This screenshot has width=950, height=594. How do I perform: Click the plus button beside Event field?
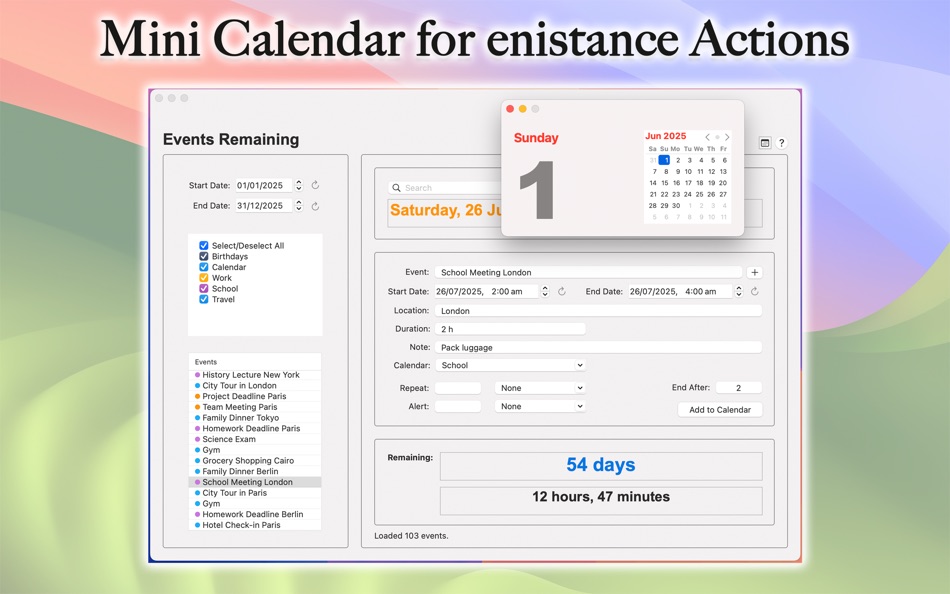click(x=754, y=273)
